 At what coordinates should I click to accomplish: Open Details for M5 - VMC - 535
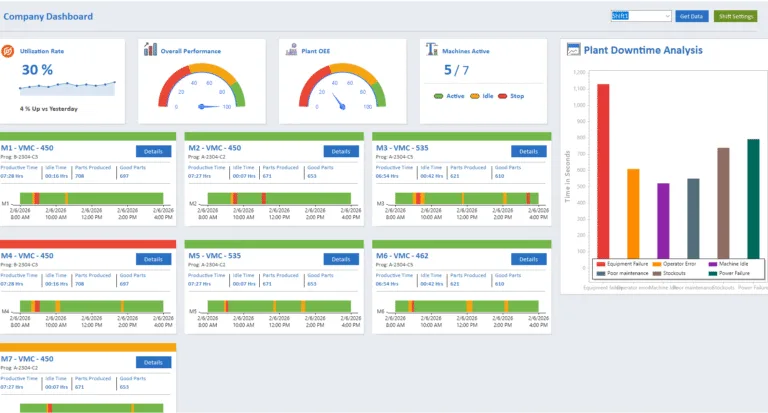click(341, 259)
